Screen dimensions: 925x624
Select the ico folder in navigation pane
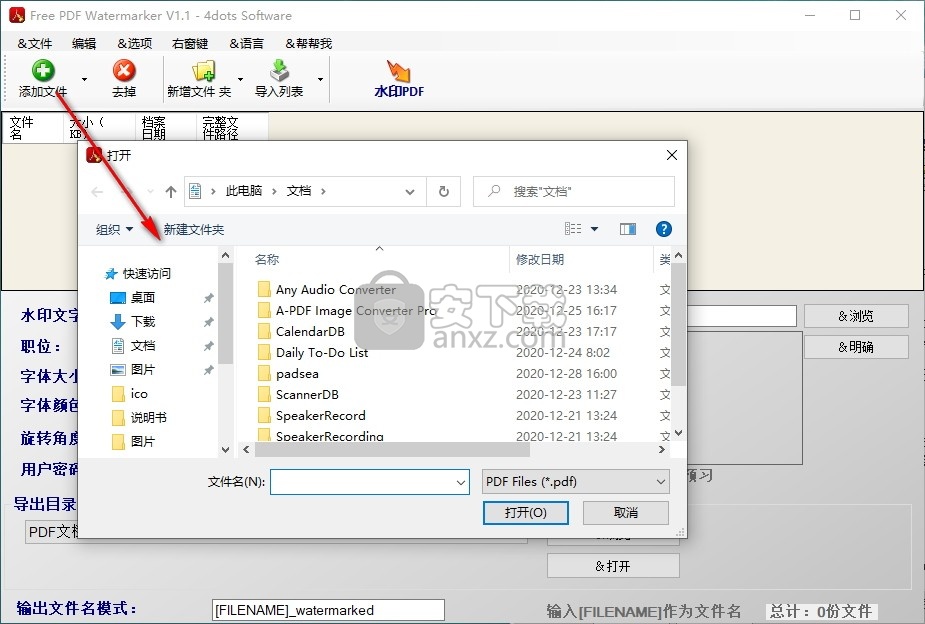pyautogui.click(x=130, y=394)
